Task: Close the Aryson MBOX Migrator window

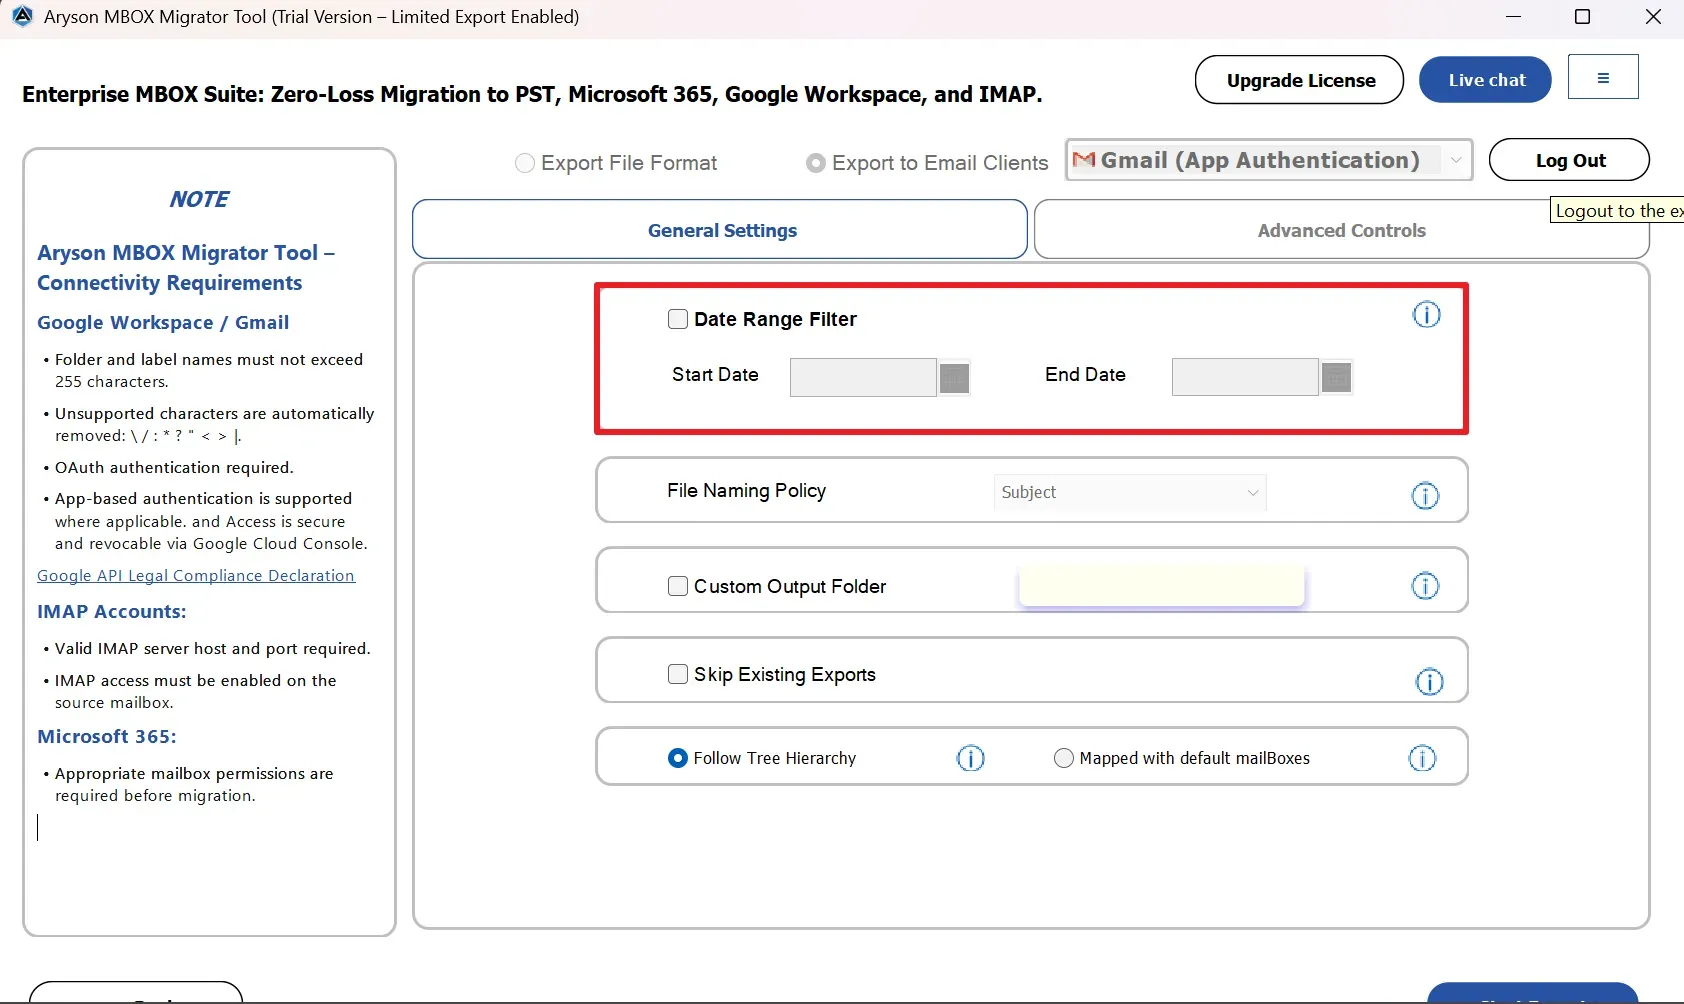Action: click(x=1653, y=17)
